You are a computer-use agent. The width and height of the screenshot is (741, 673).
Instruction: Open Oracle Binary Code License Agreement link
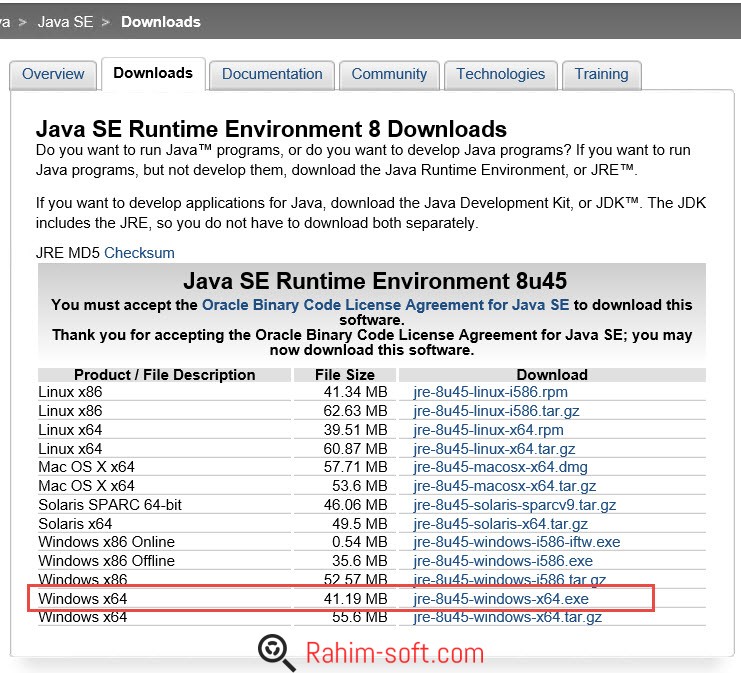tap(385, 305)
